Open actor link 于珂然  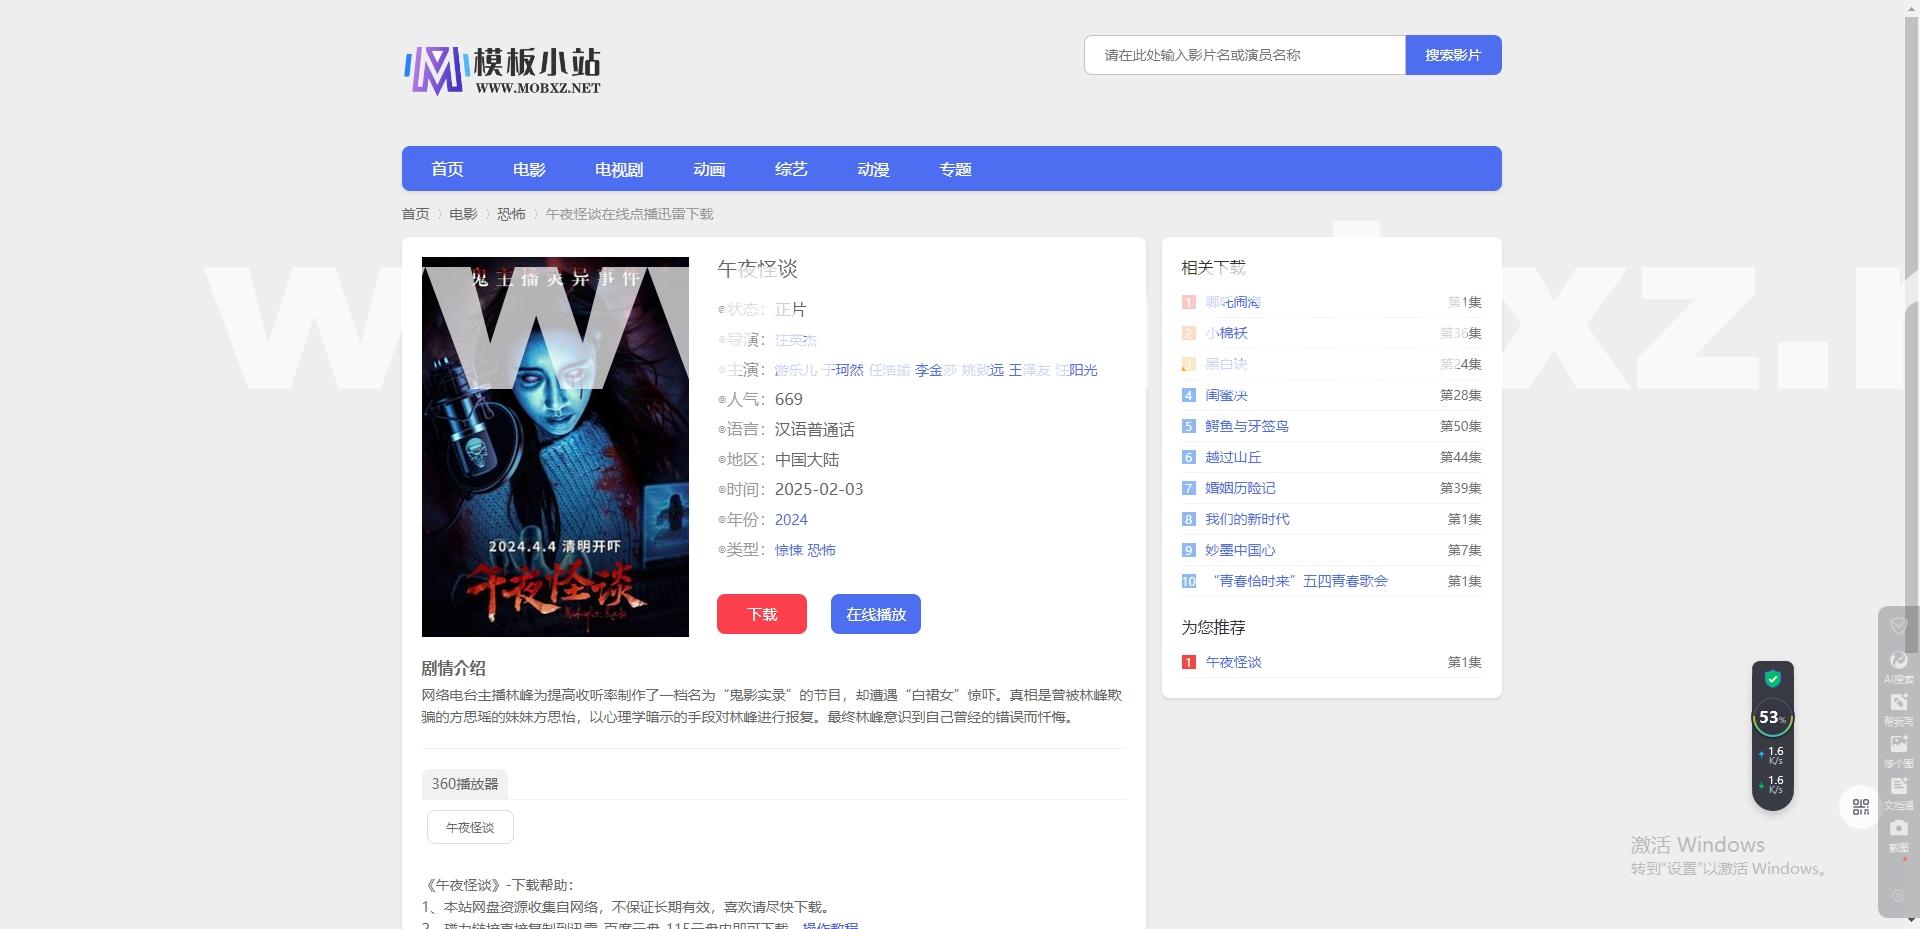click(x=843, y=370)
